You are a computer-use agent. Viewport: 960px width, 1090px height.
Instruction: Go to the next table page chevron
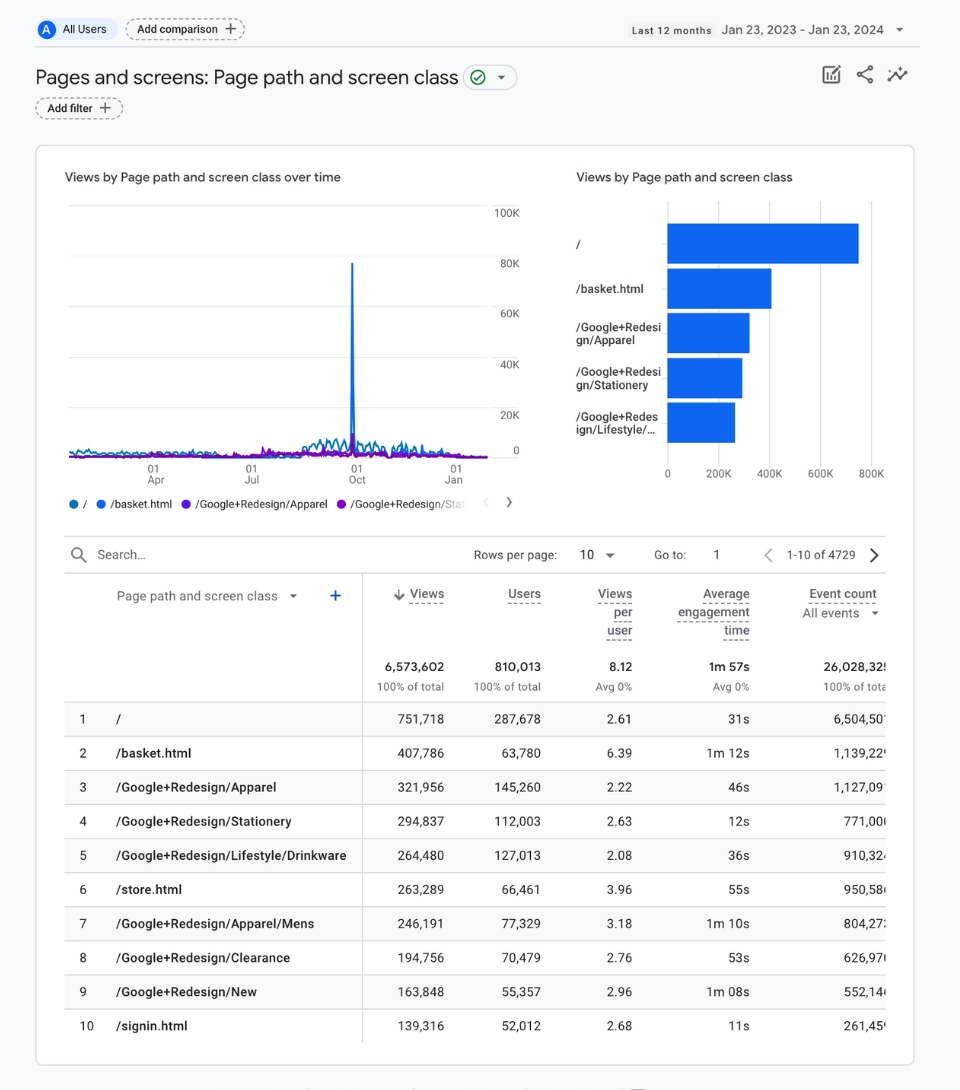tap(874, 554)
